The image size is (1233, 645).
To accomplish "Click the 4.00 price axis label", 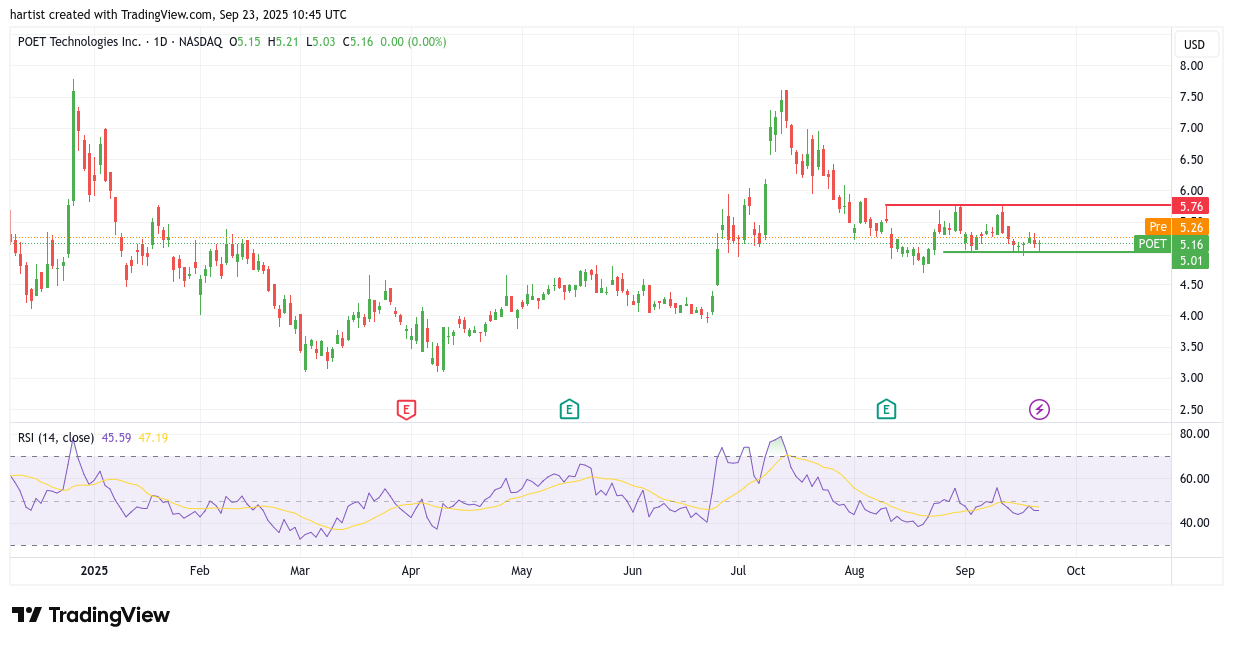I will pyautogui.click(x=1191, y=316).
